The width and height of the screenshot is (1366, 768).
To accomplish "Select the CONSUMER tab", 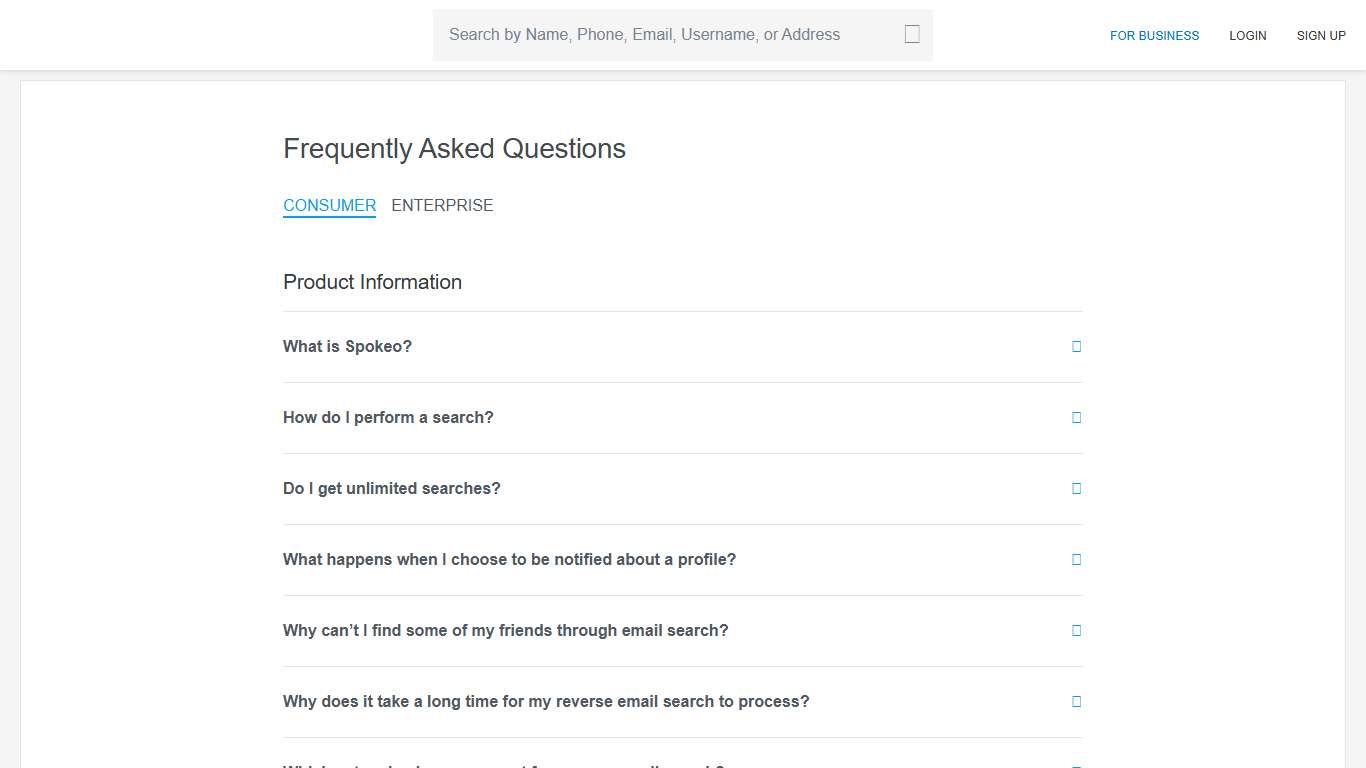I will click(329, 205).
